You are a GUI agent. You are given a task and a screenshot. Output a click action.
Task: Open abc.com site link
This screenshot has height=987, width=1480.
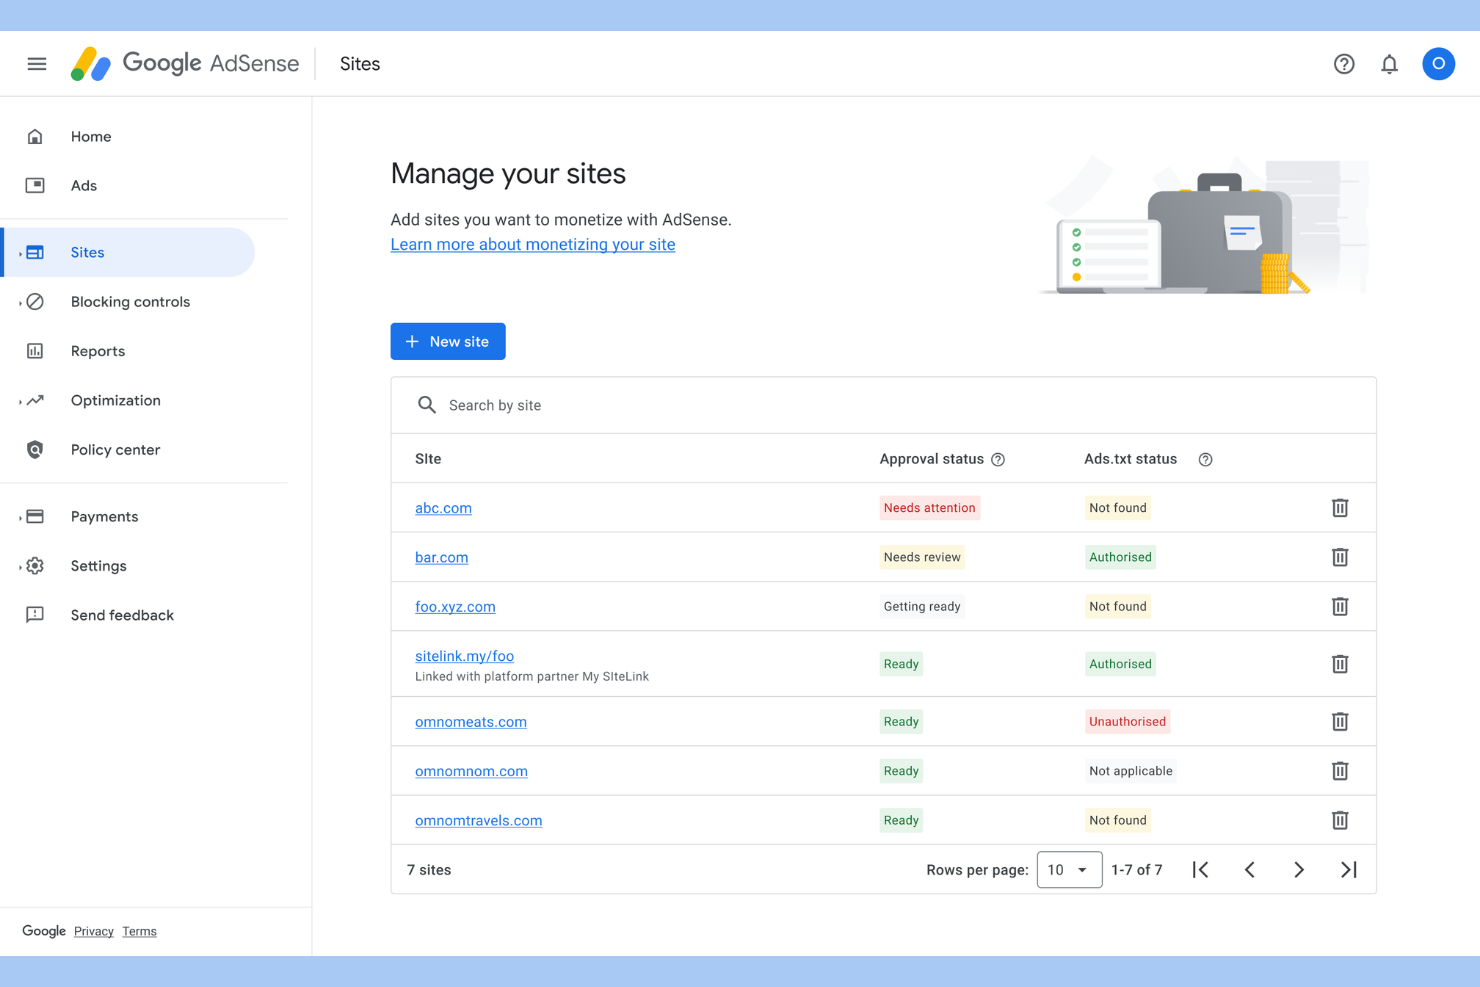click(443, 508)
